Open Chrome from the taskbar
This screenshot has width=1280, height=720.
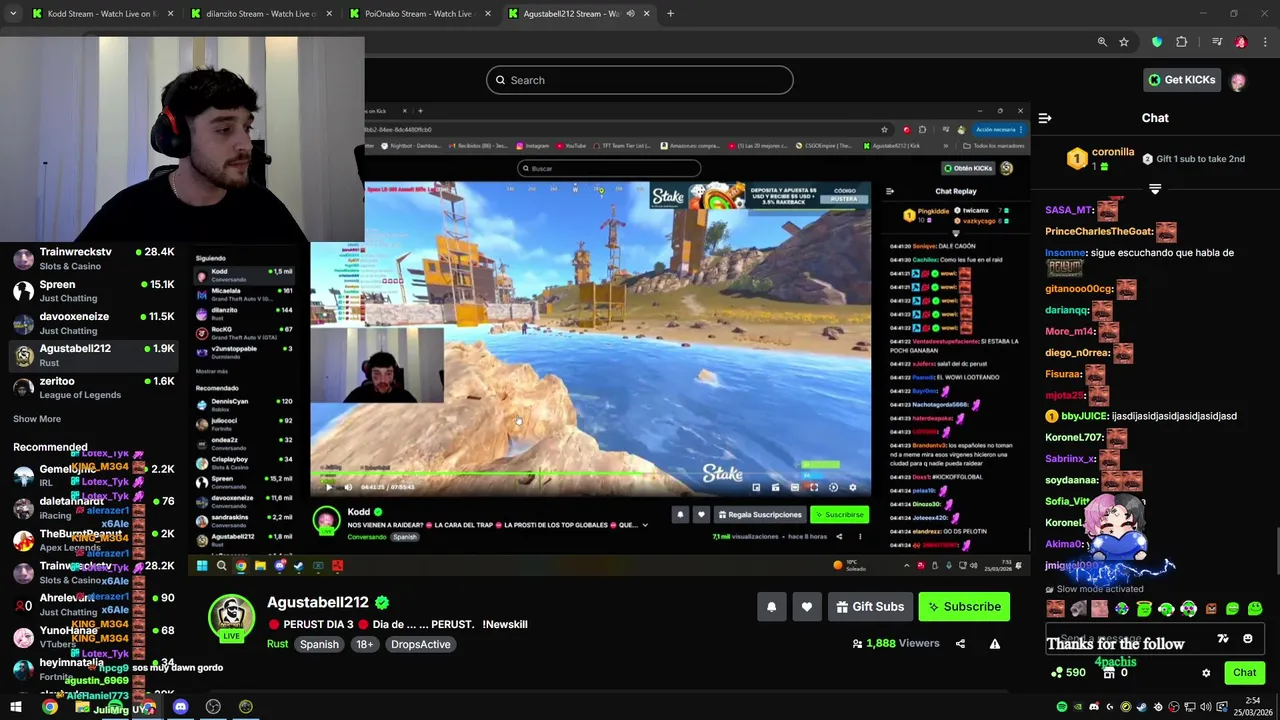(49, 707)
